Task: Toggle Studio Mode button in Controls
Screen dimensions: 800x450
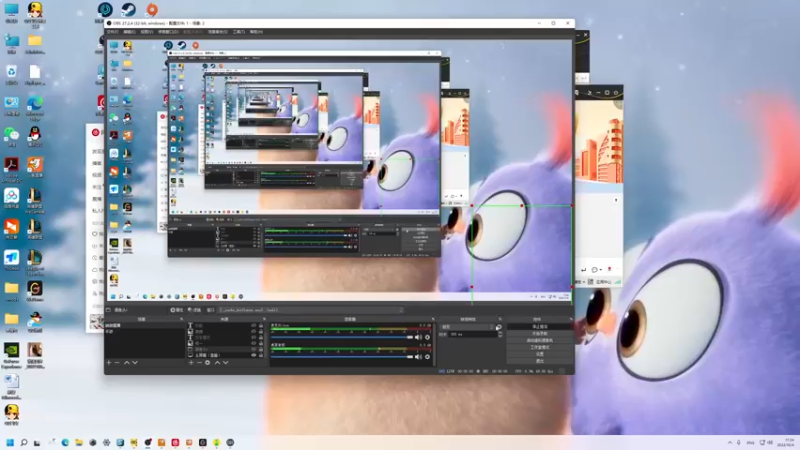Action: 539,347
